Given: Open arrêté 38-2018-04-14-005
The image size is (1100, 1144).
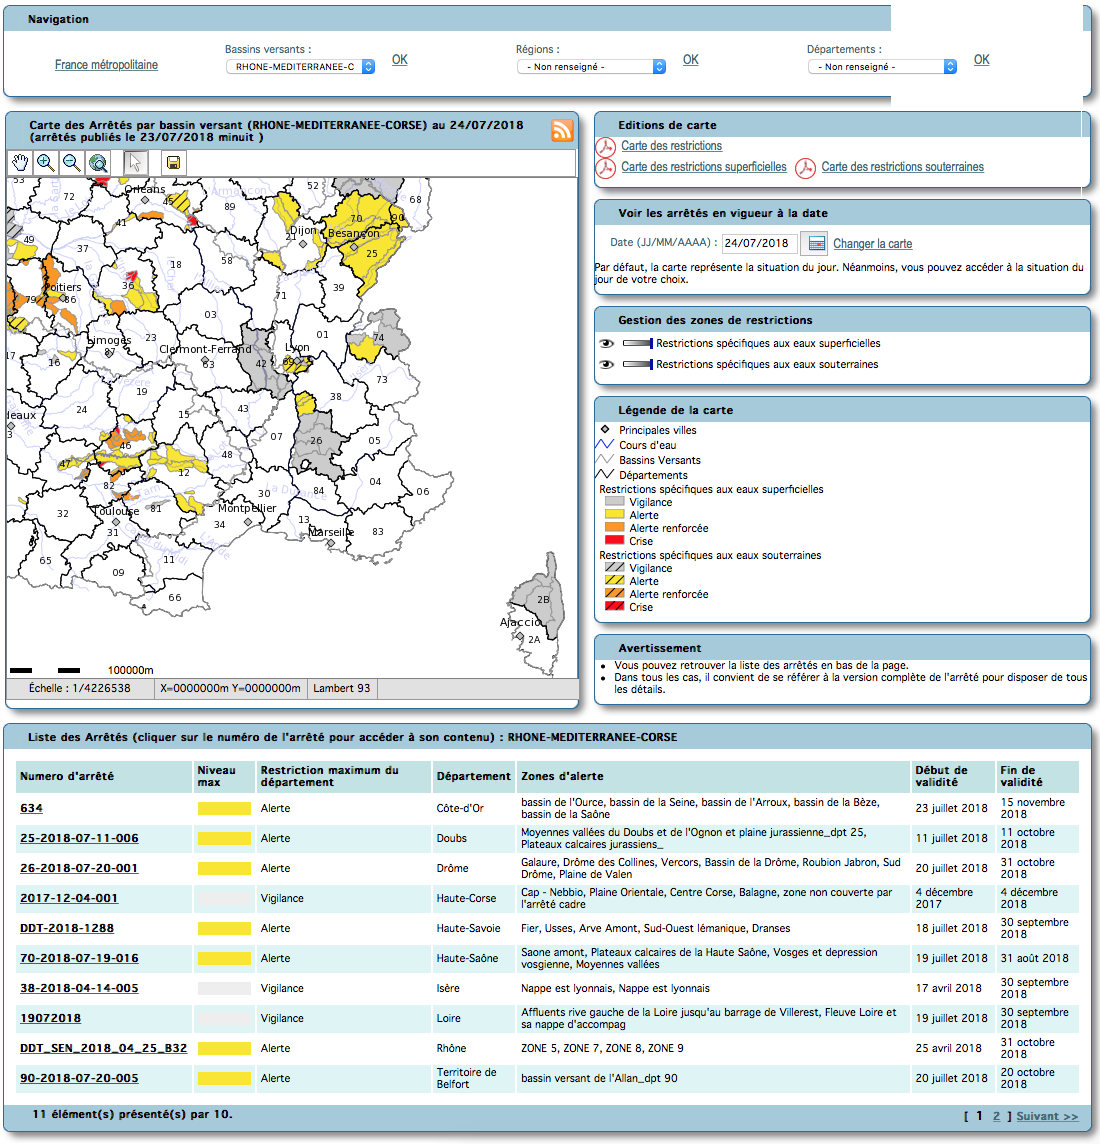Looking at the screenshot, I should point(79,988).
